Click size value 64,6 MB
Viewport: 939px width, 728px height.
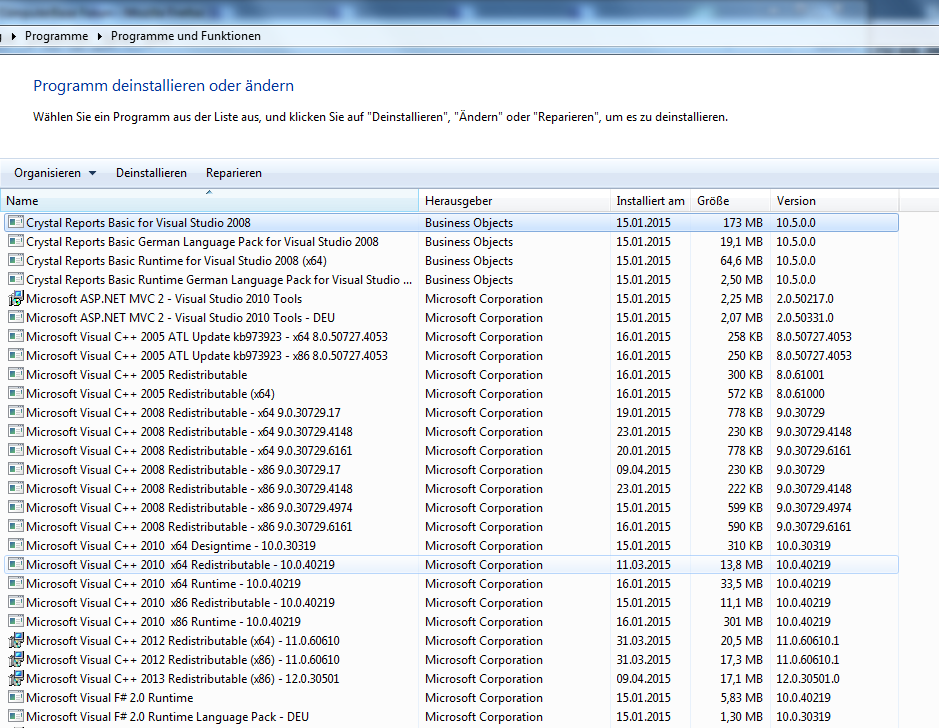click(741, 261)
